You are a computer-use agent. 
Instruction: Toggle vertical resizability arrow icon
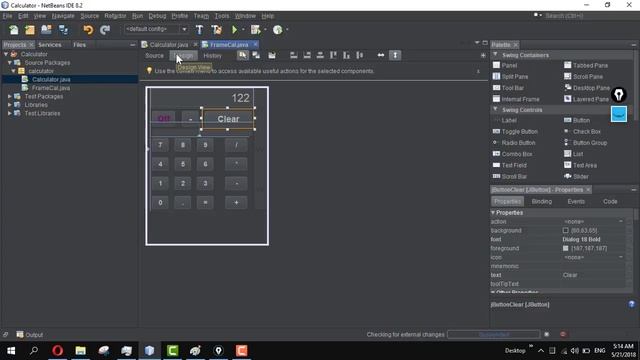tap(395, 55)
